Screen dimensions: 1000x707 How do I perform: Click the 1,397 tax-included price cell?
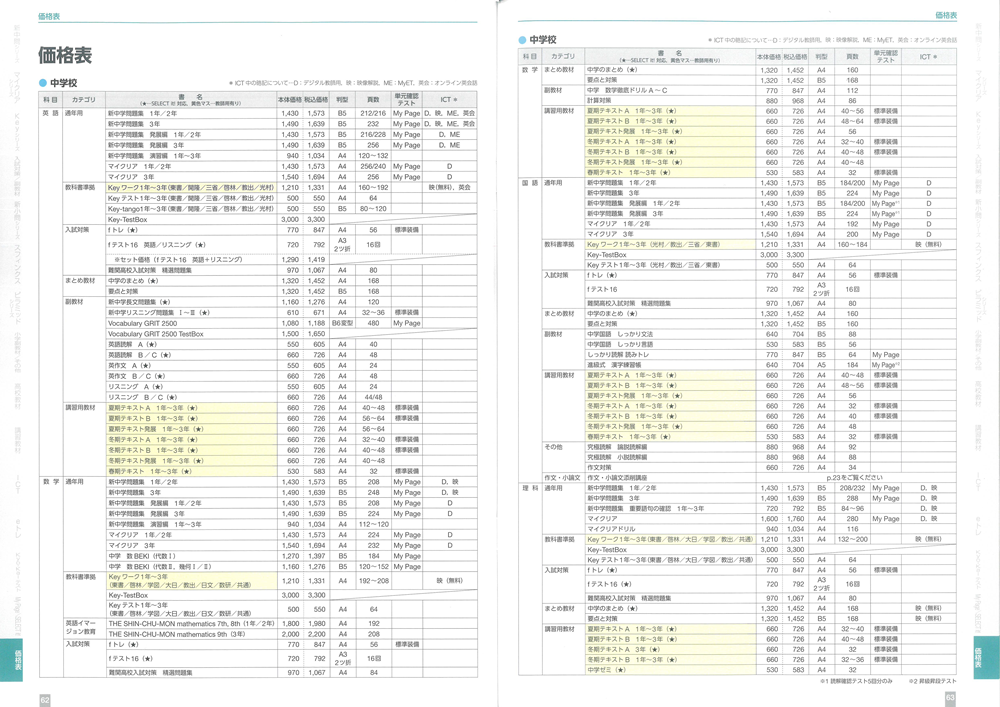click(316, 556)
